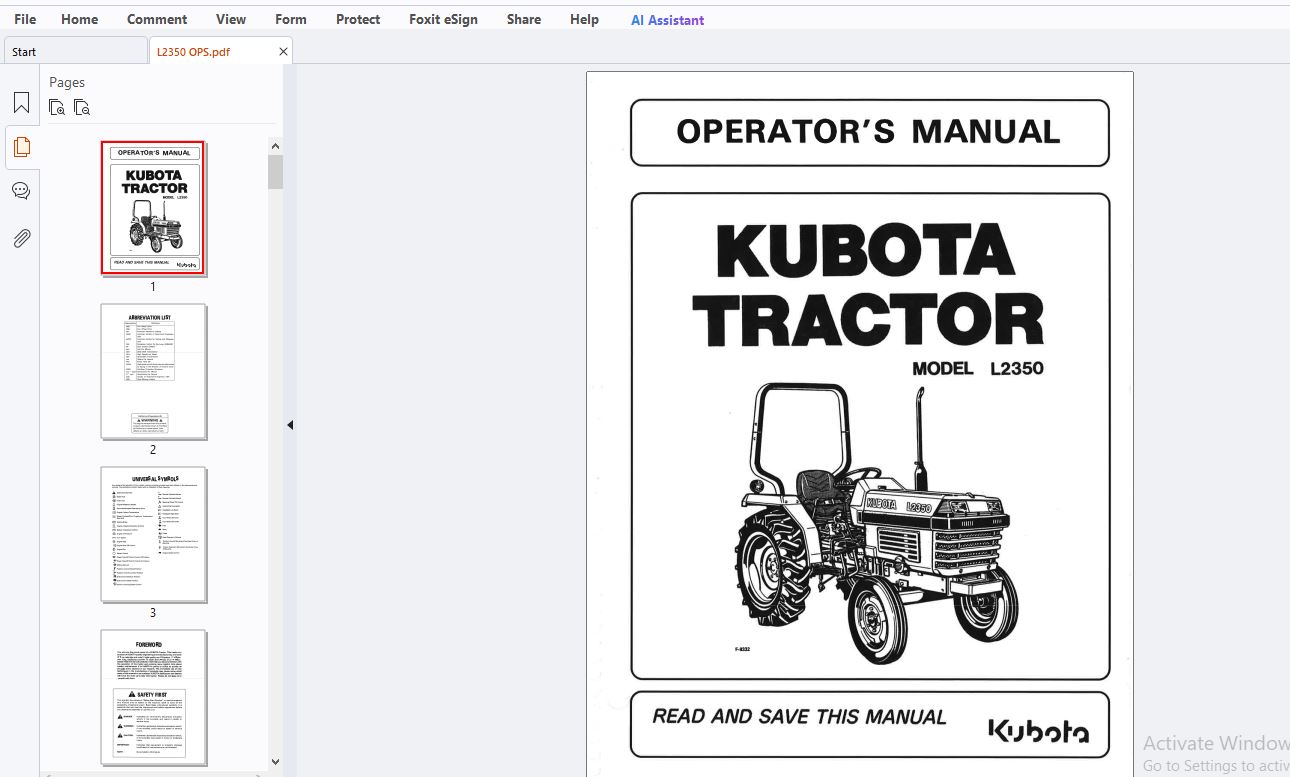This screenshot has height=777, width=1290.
Task: Open the AI Assistant tab
Action: coord(667,19)
